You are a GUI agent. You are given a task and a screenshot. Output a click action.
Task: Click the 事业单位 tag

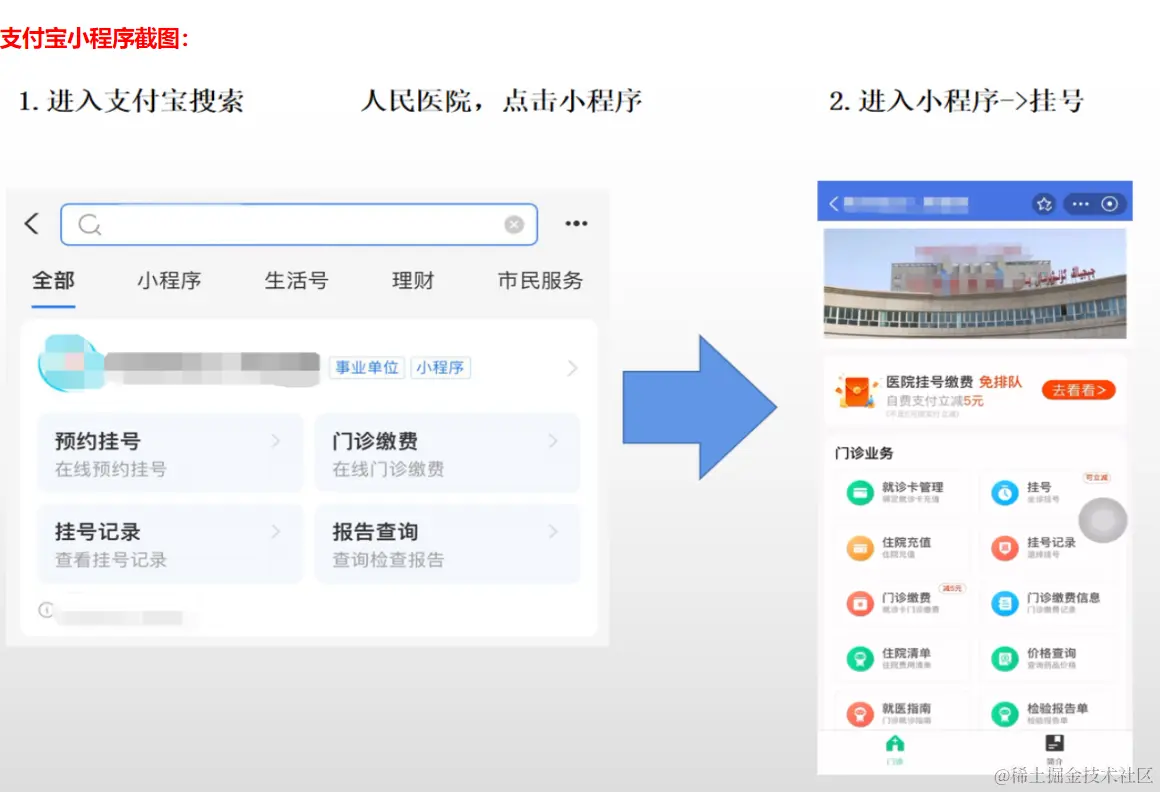[367, 368]
